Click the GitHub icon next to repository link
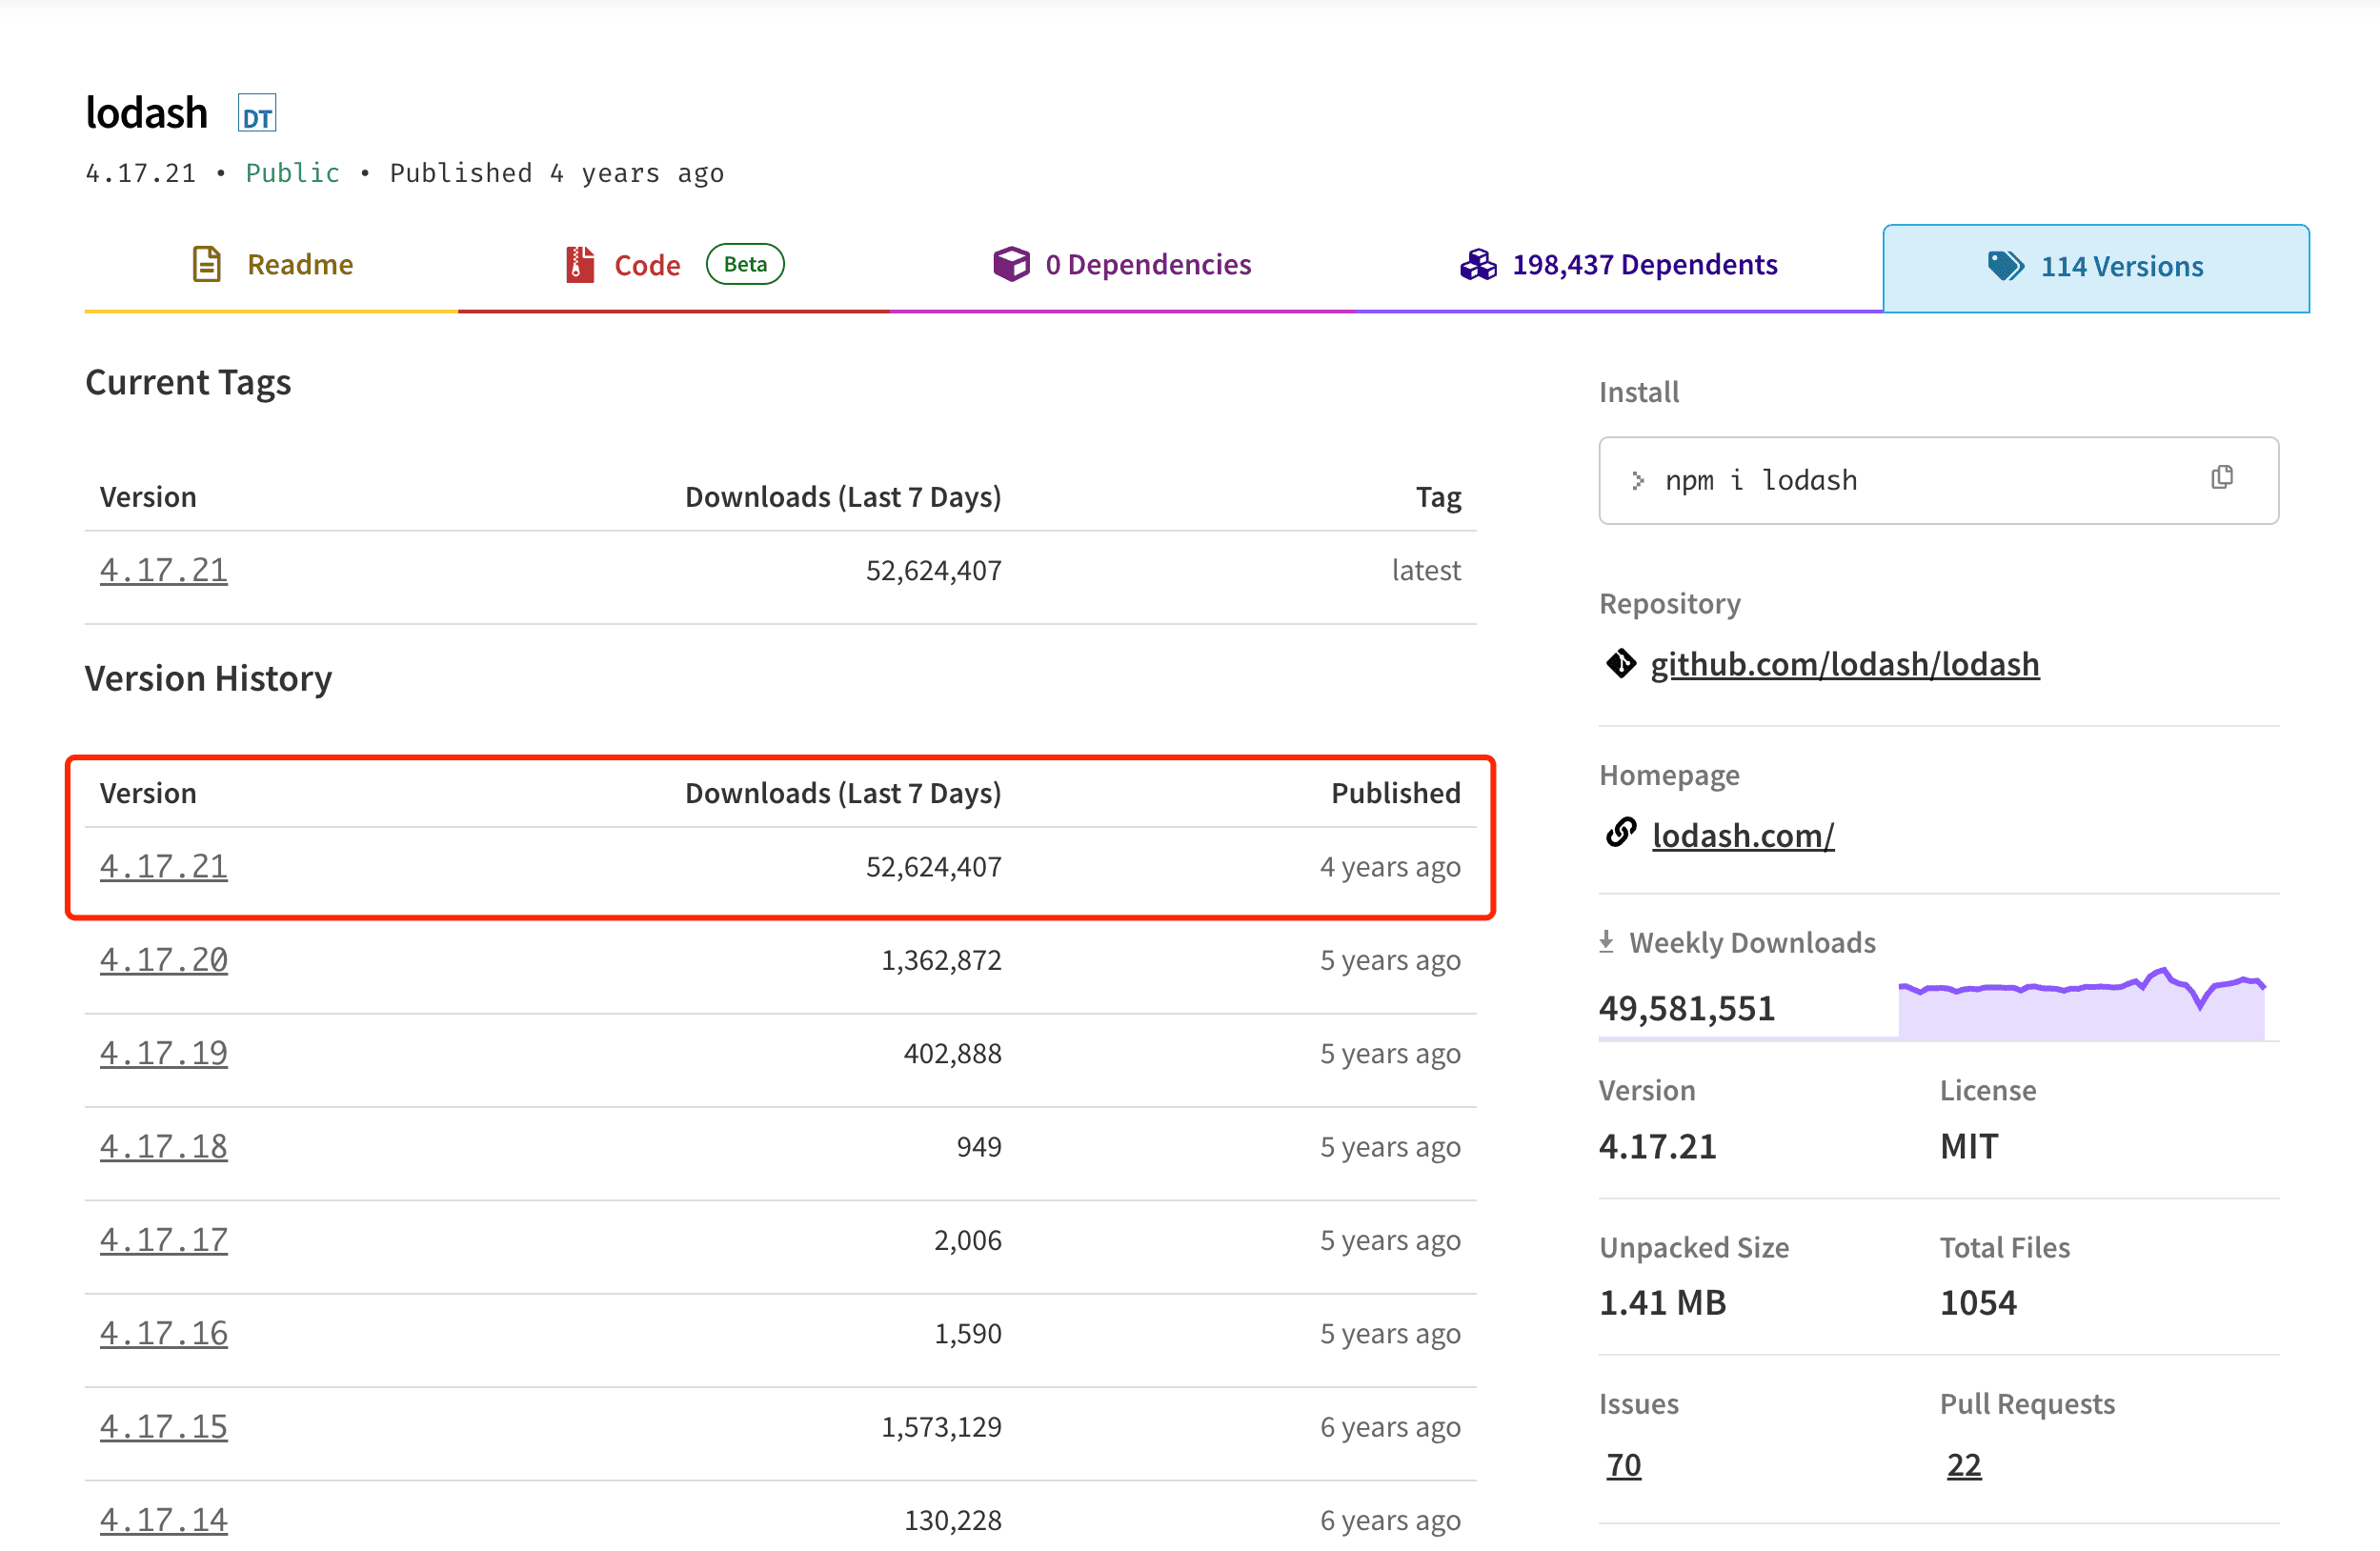The width and height of the screenshot is (2380, 1551). pos(1620,663)
